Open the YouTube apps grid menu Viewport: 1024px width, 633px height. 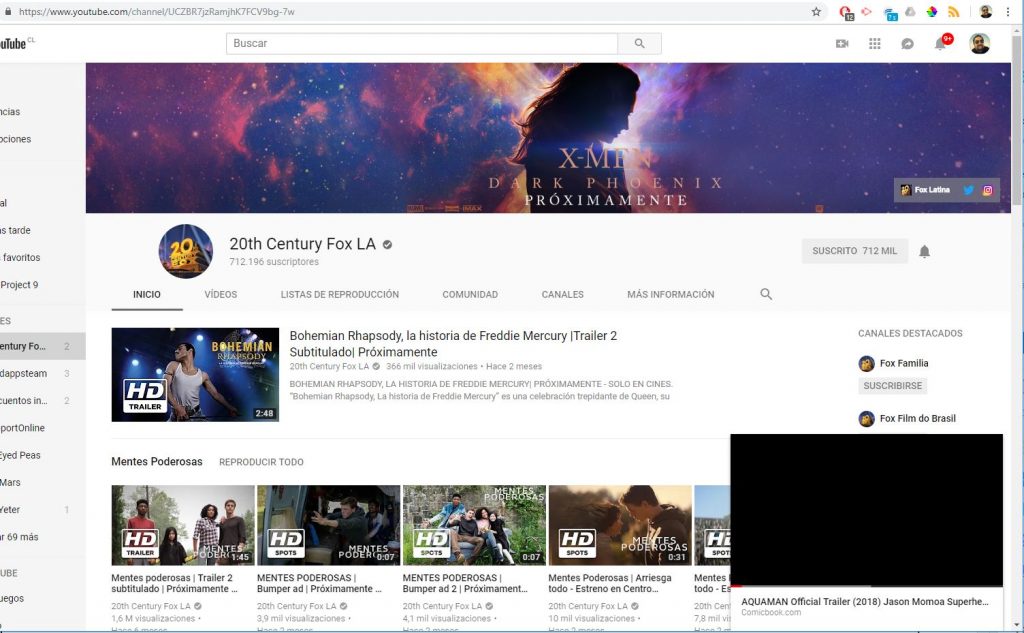(x=874, y=44)
